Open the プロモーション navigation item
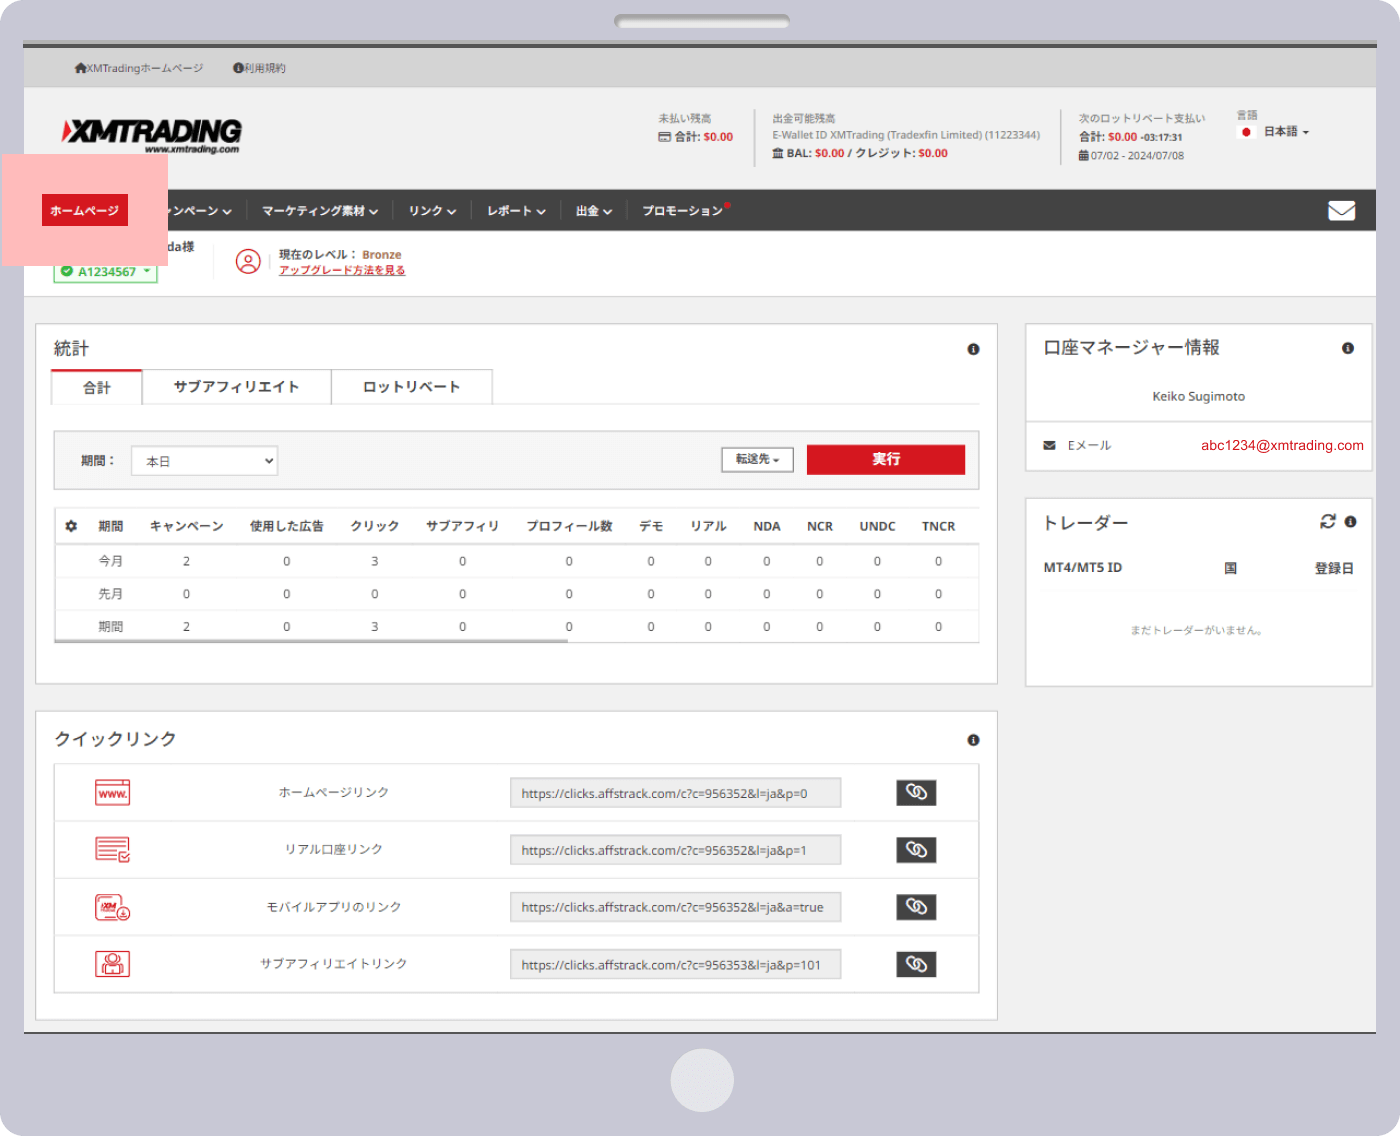 coord(683,211)
